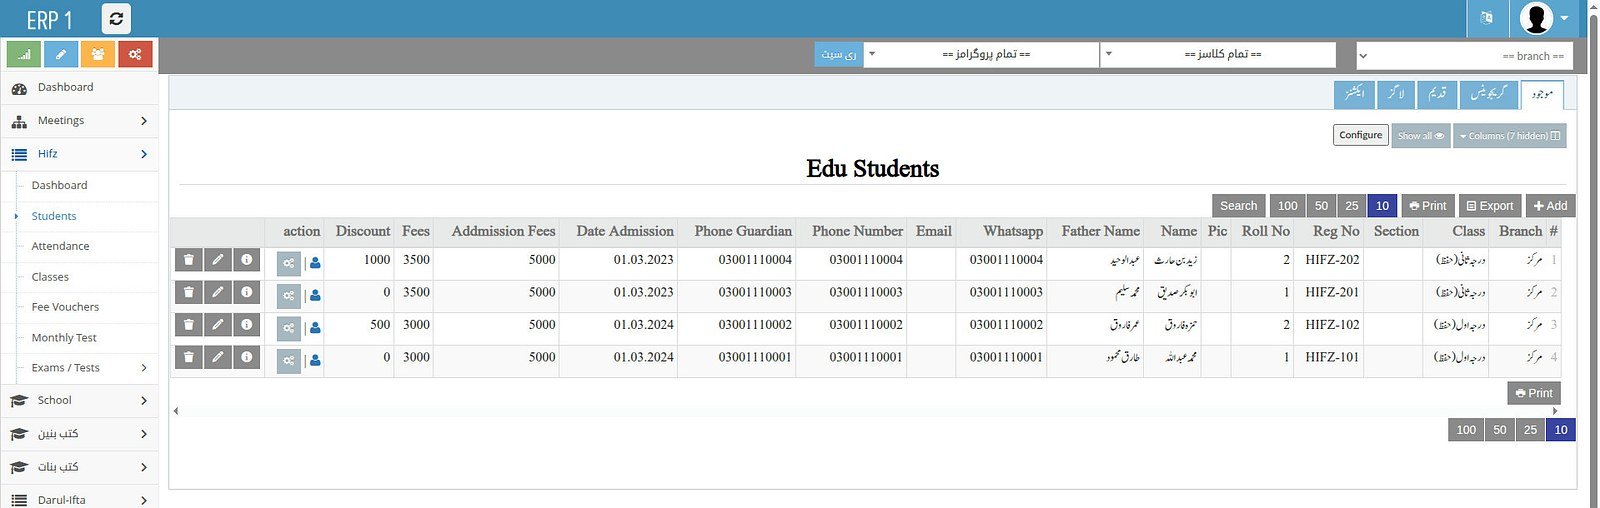Edit the HIFZ-102 student with pencil icon
1600x508 pixels.
217,325
